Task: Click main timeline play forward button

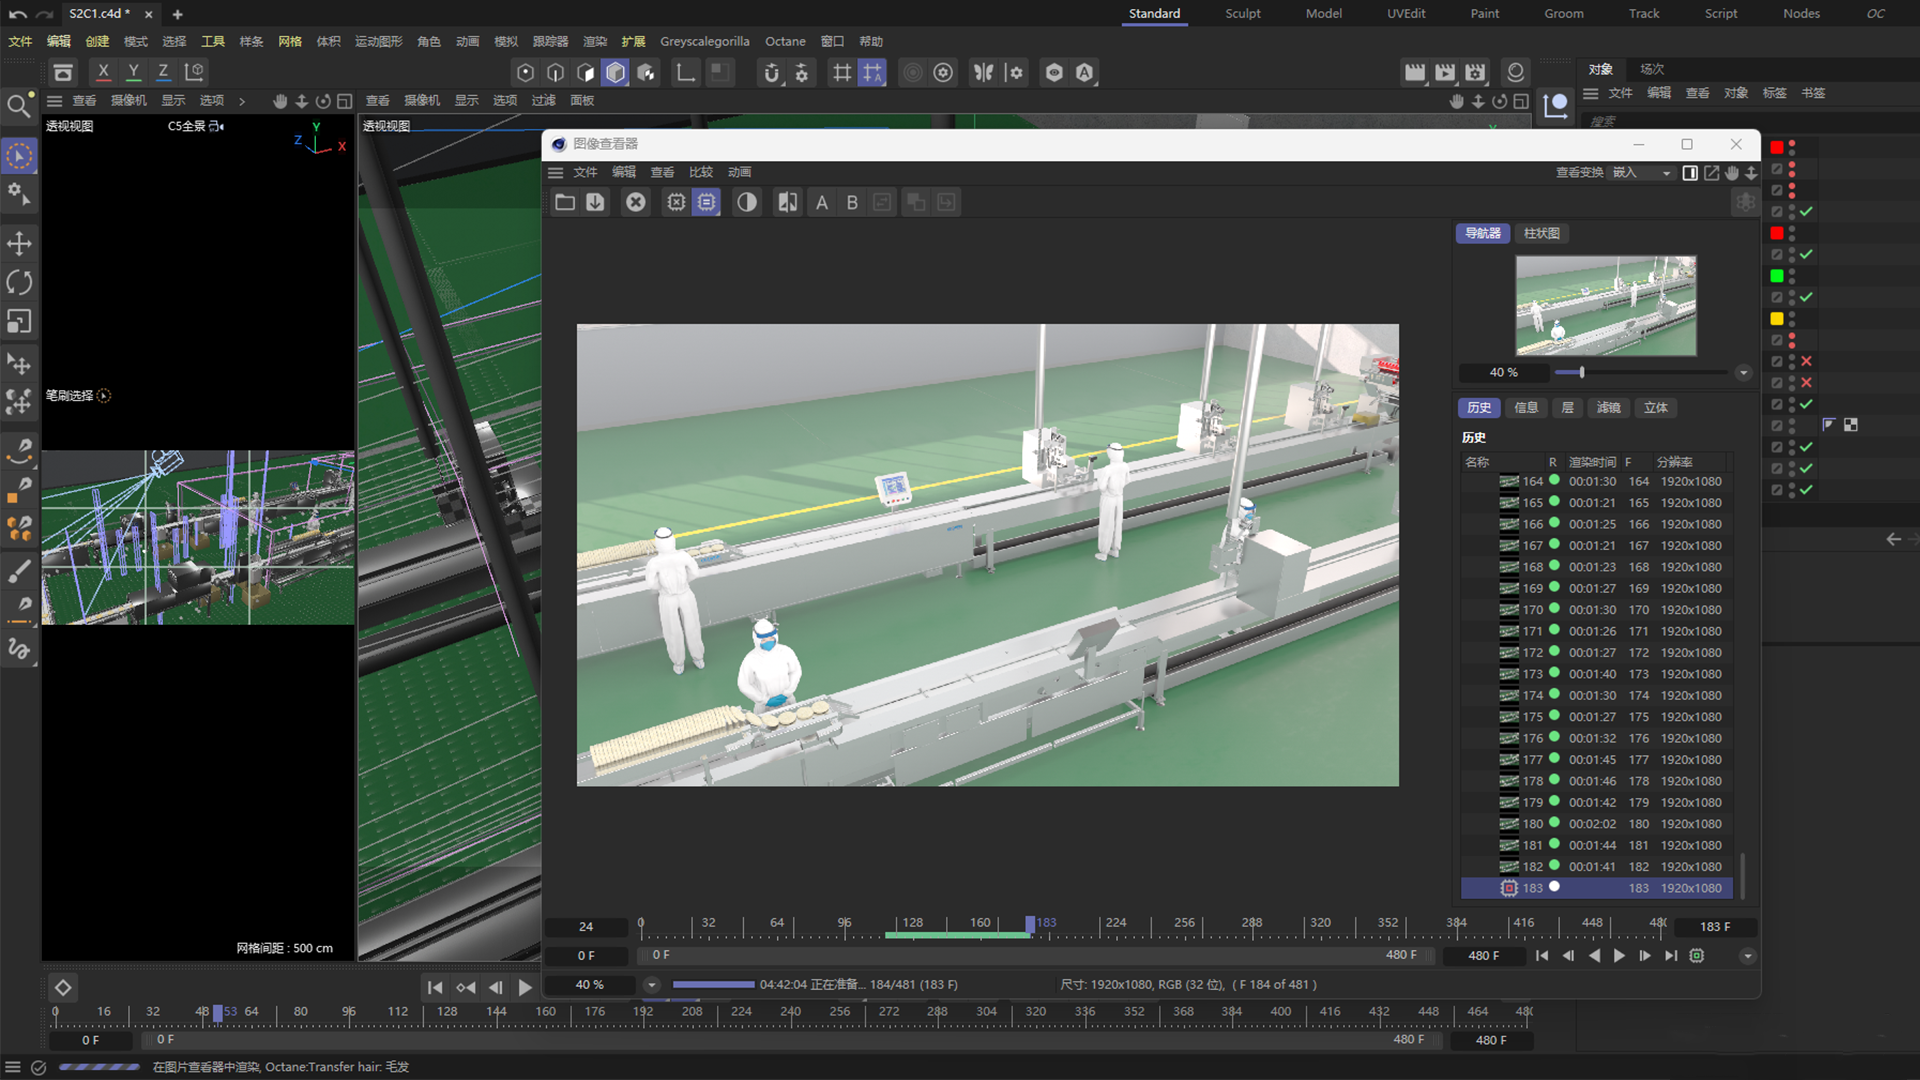Action: 525,988
